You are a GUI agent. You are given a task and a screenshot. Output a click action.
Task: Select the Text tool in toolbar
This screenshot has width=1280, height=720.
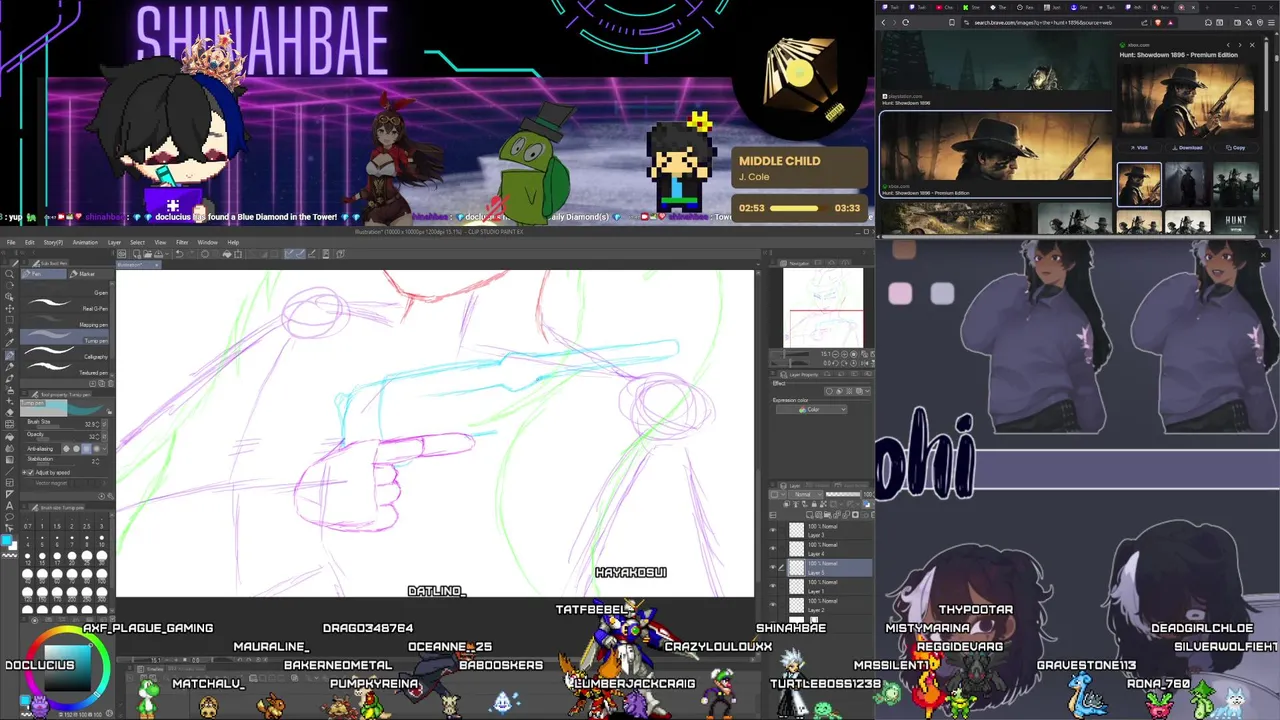(x=9, y=505)
